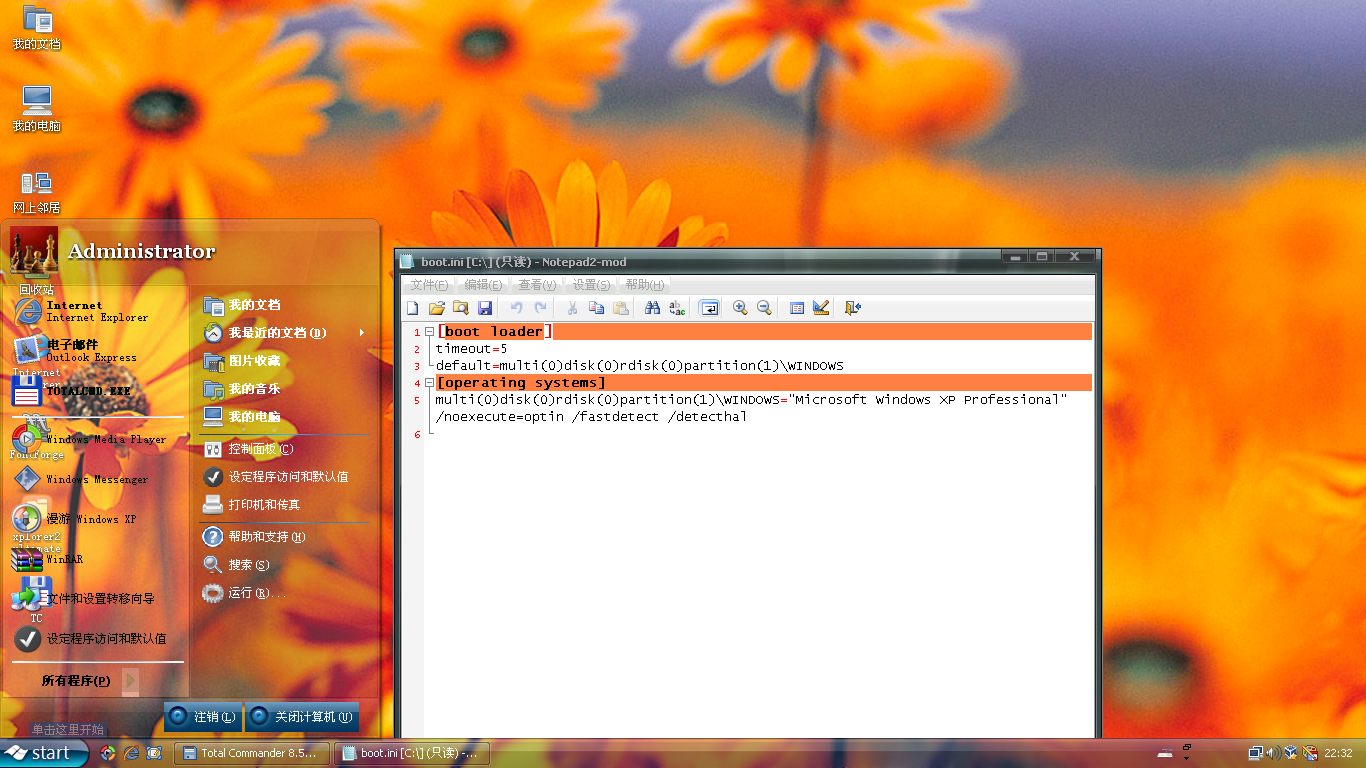Click the Exit door icon in Notepad2 toolbar
Screen dimensions: 1366x768
(x=853, y=308)
